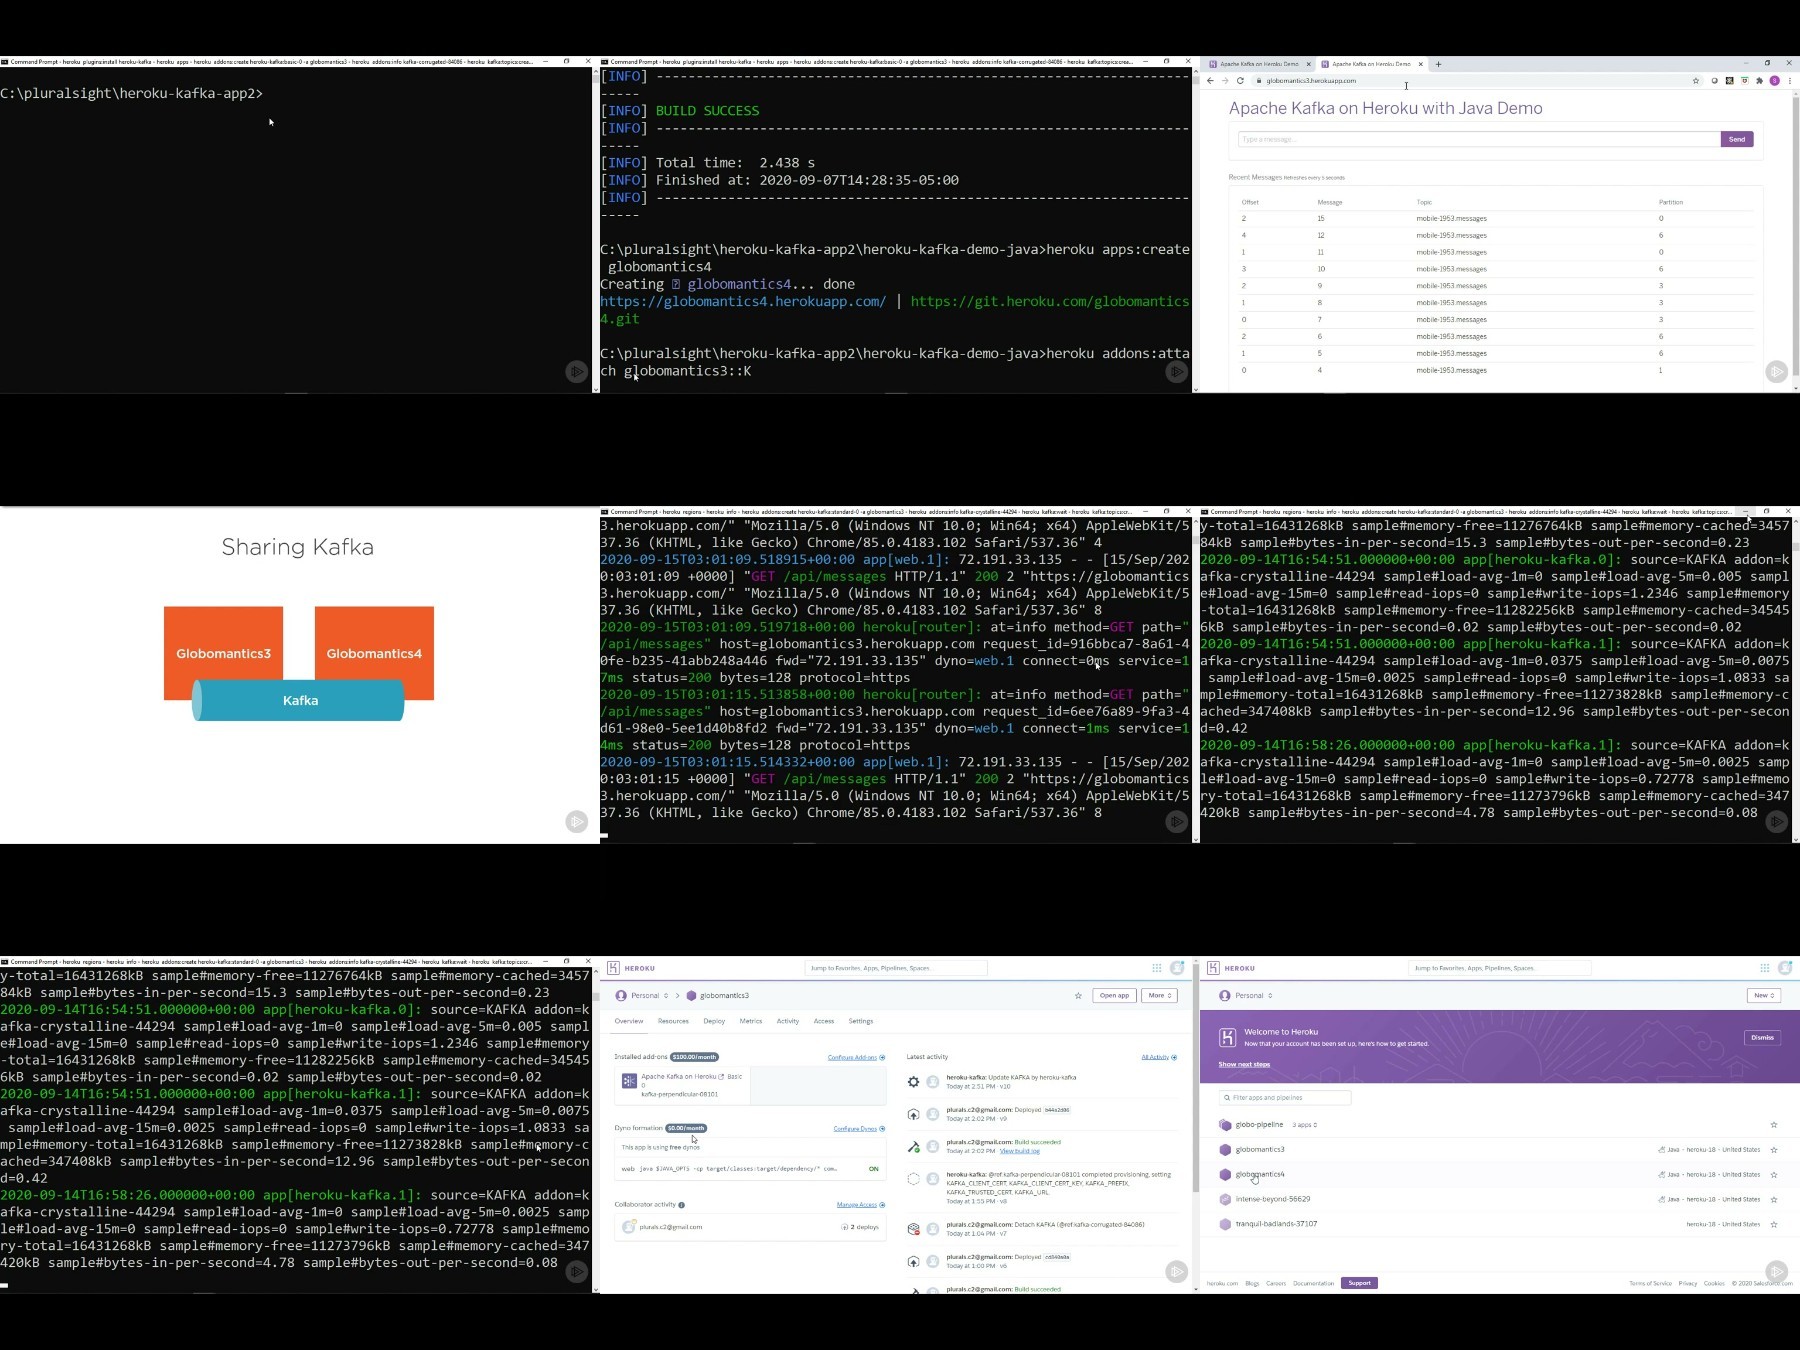Open the New dropdown on apps list page
This screenshot has width=1800, height=1350.
point(1764,996)
